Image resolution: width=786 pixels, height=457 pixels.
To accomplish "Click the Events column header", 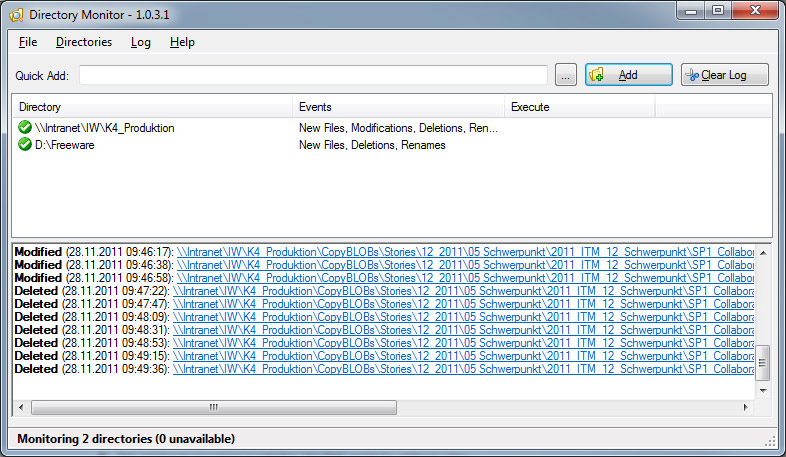I will [398, 107].
